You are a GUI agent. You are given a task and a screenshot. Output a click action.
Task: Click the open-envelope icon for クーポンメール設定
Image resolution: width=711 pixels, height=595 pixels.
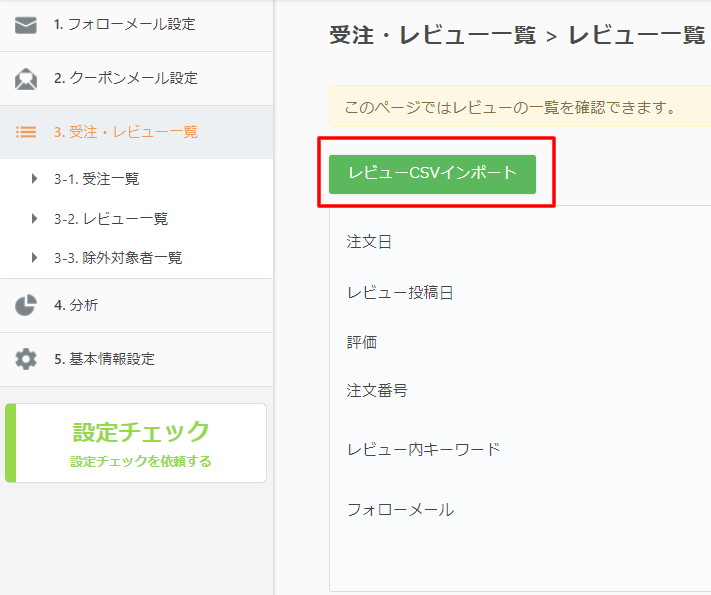point(26,79)
